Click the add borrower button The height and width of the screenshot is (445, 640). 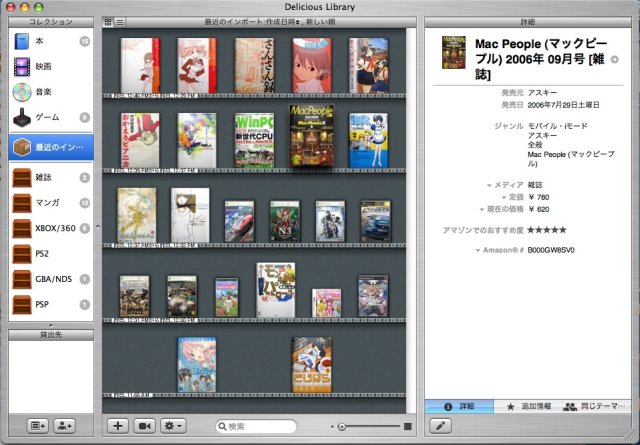point(64,426)
